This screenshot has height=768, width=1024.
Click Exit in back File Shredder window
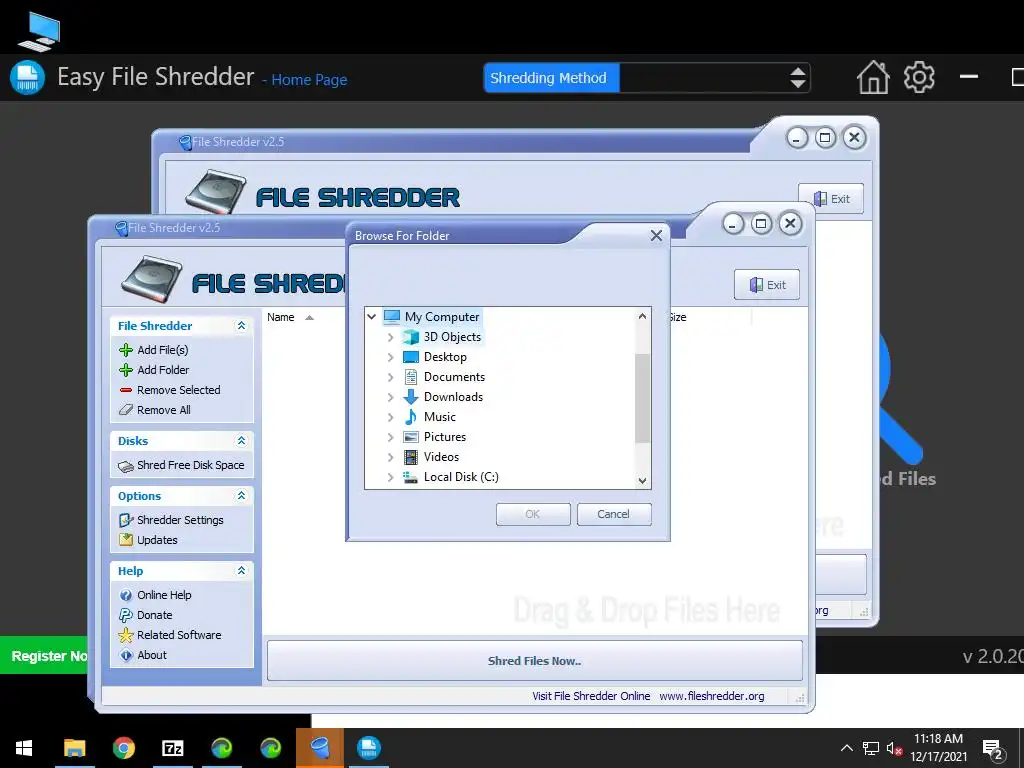[x=831, y=199]
